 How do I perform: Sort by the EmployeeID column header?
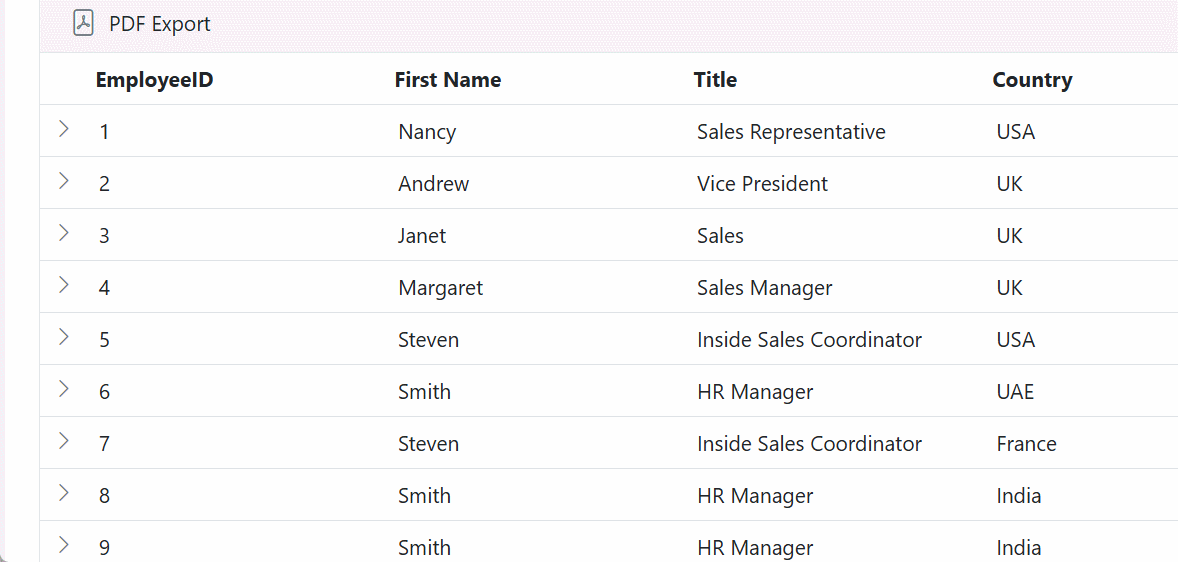(x=155, y=80)
